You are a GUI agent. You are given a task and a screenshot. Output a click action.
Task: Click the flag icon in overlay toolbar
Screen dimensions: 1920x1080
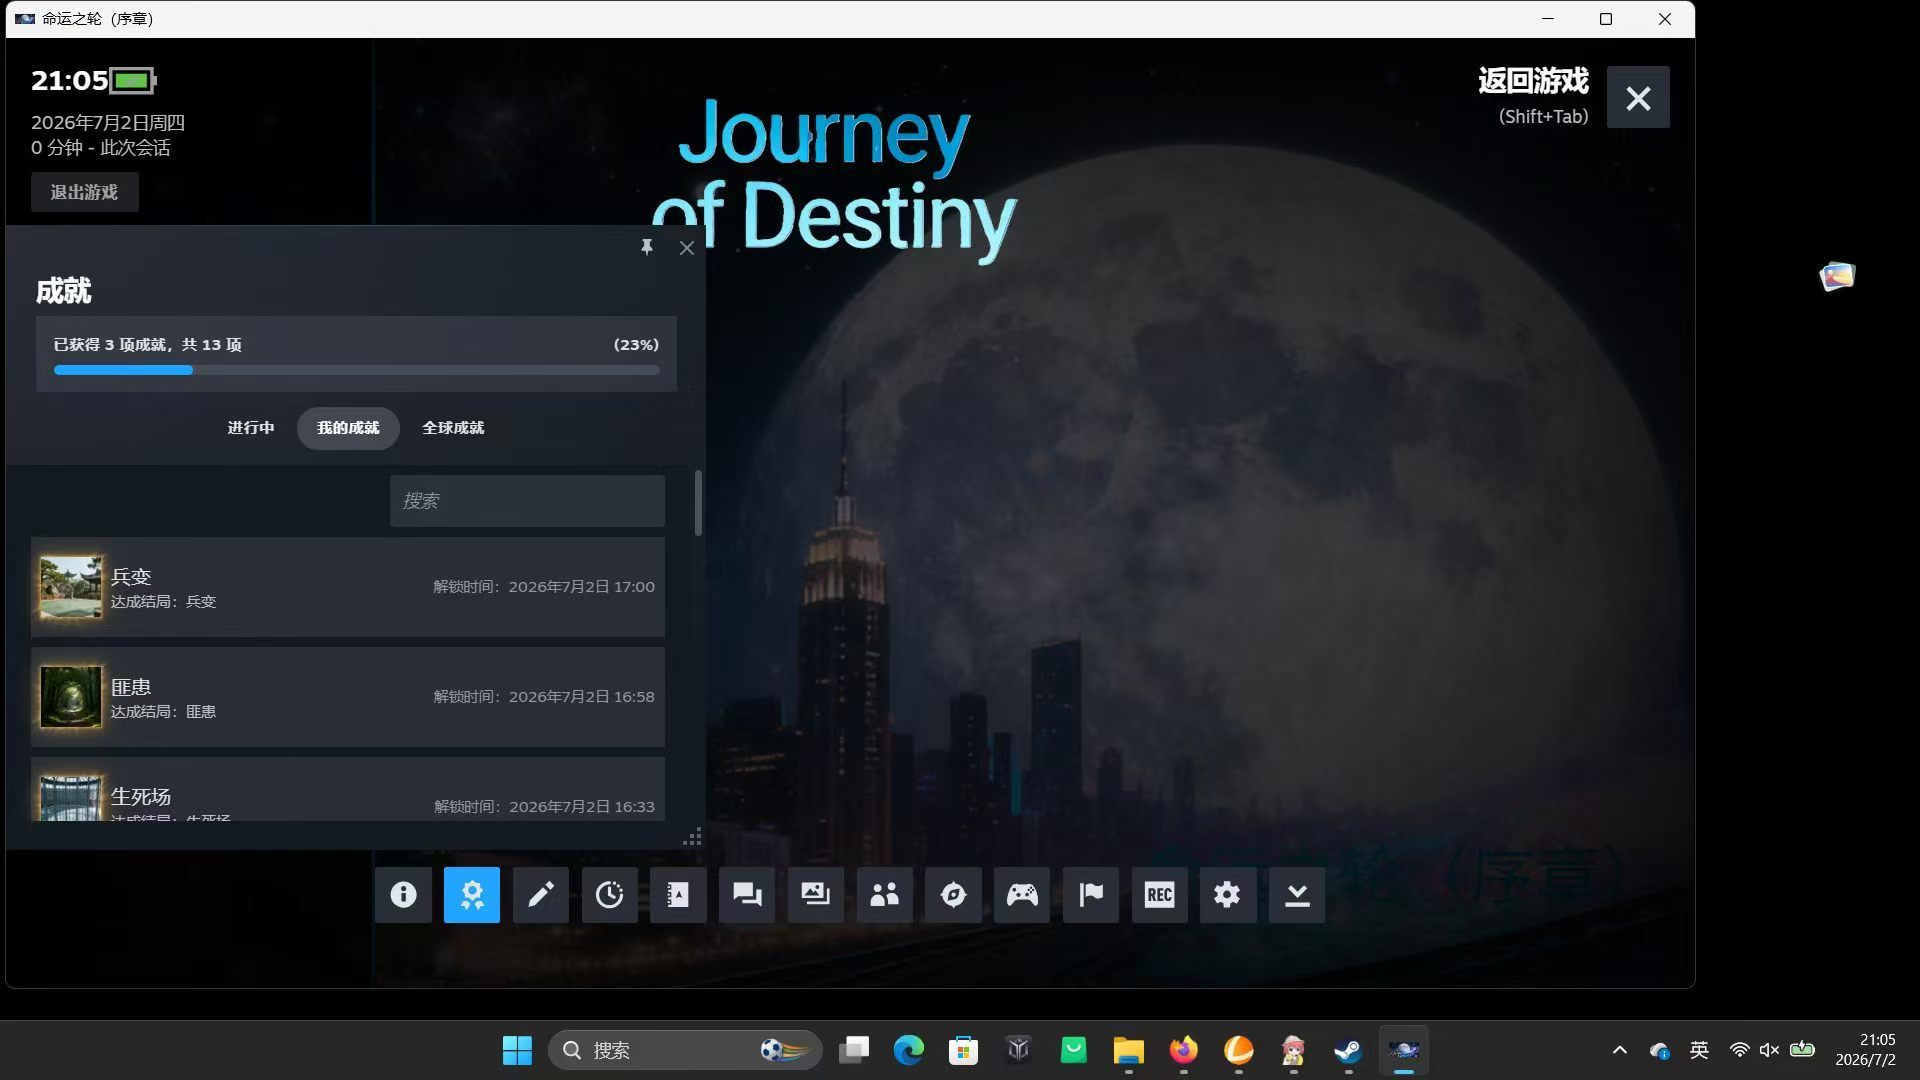tap(1091, 894)
